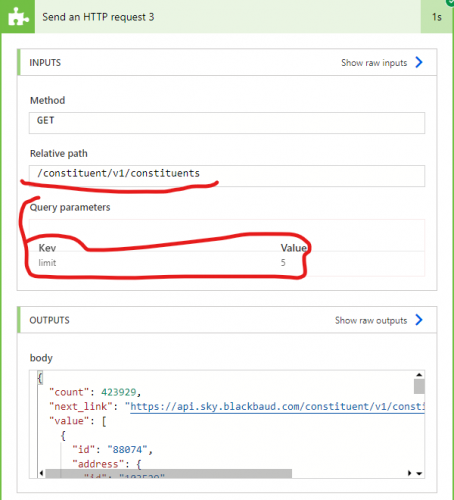The height and width of the screenshot is (500, 454).
Task: Click the "value" key in body JSON
Action: pyautogui.click(x=69, y=421)
